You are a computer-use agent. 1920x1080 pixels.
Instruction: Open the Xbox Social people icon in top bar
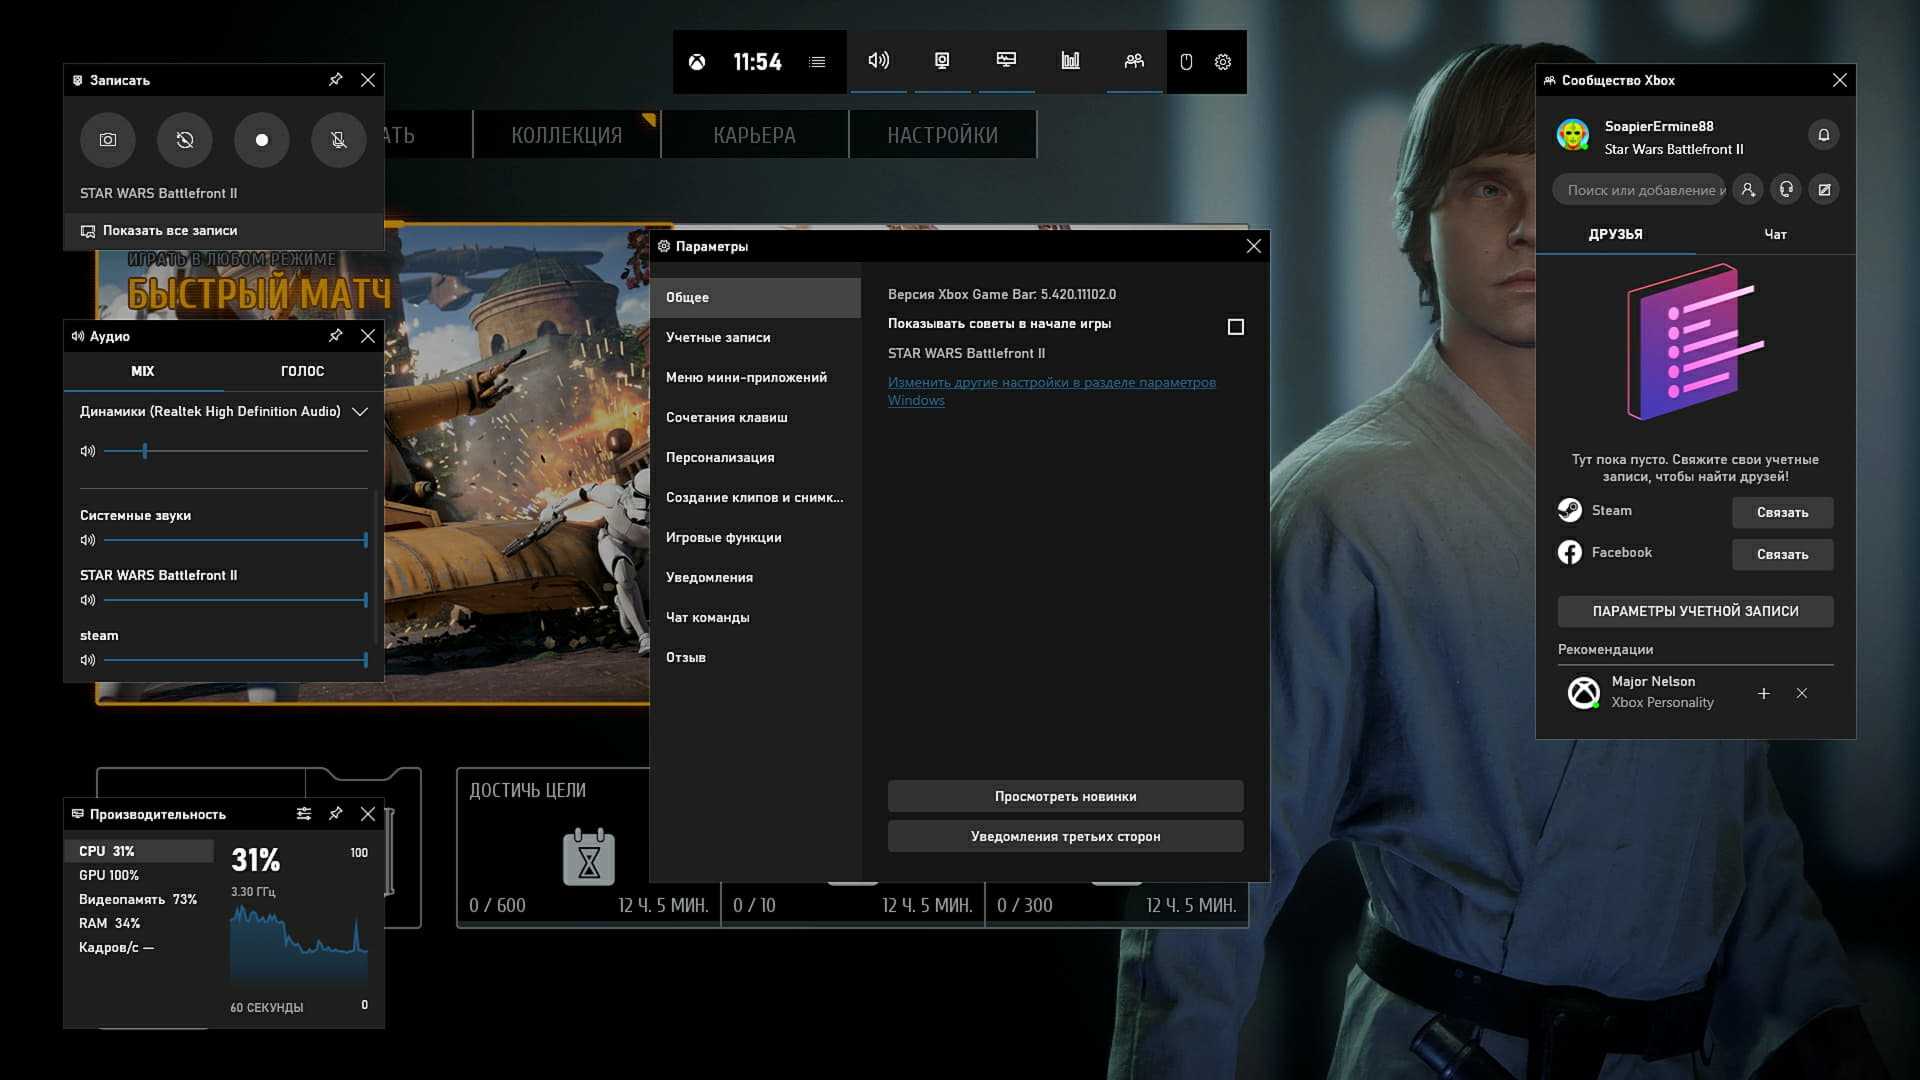point(1134,61)
